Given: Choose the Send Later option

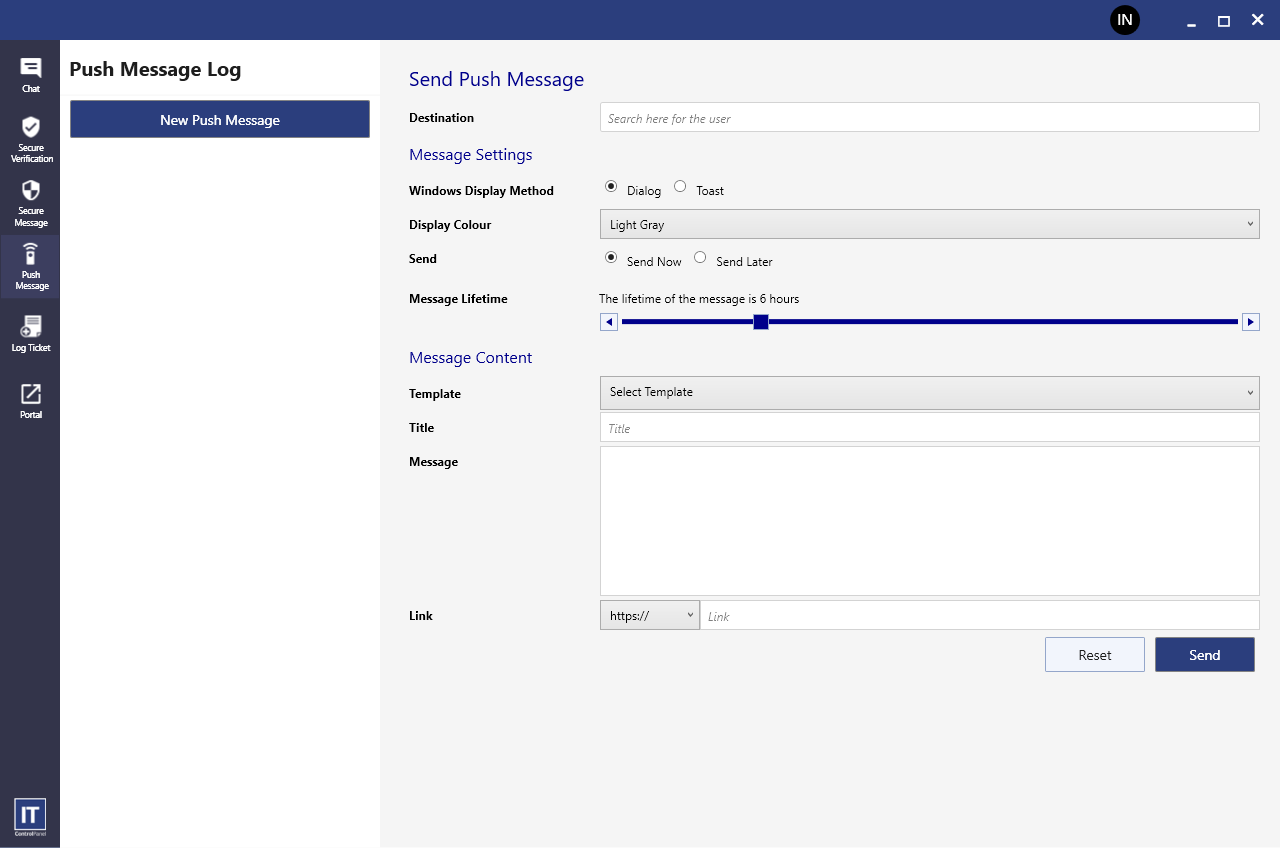Looking at the screenshot, I should (700, 258).
